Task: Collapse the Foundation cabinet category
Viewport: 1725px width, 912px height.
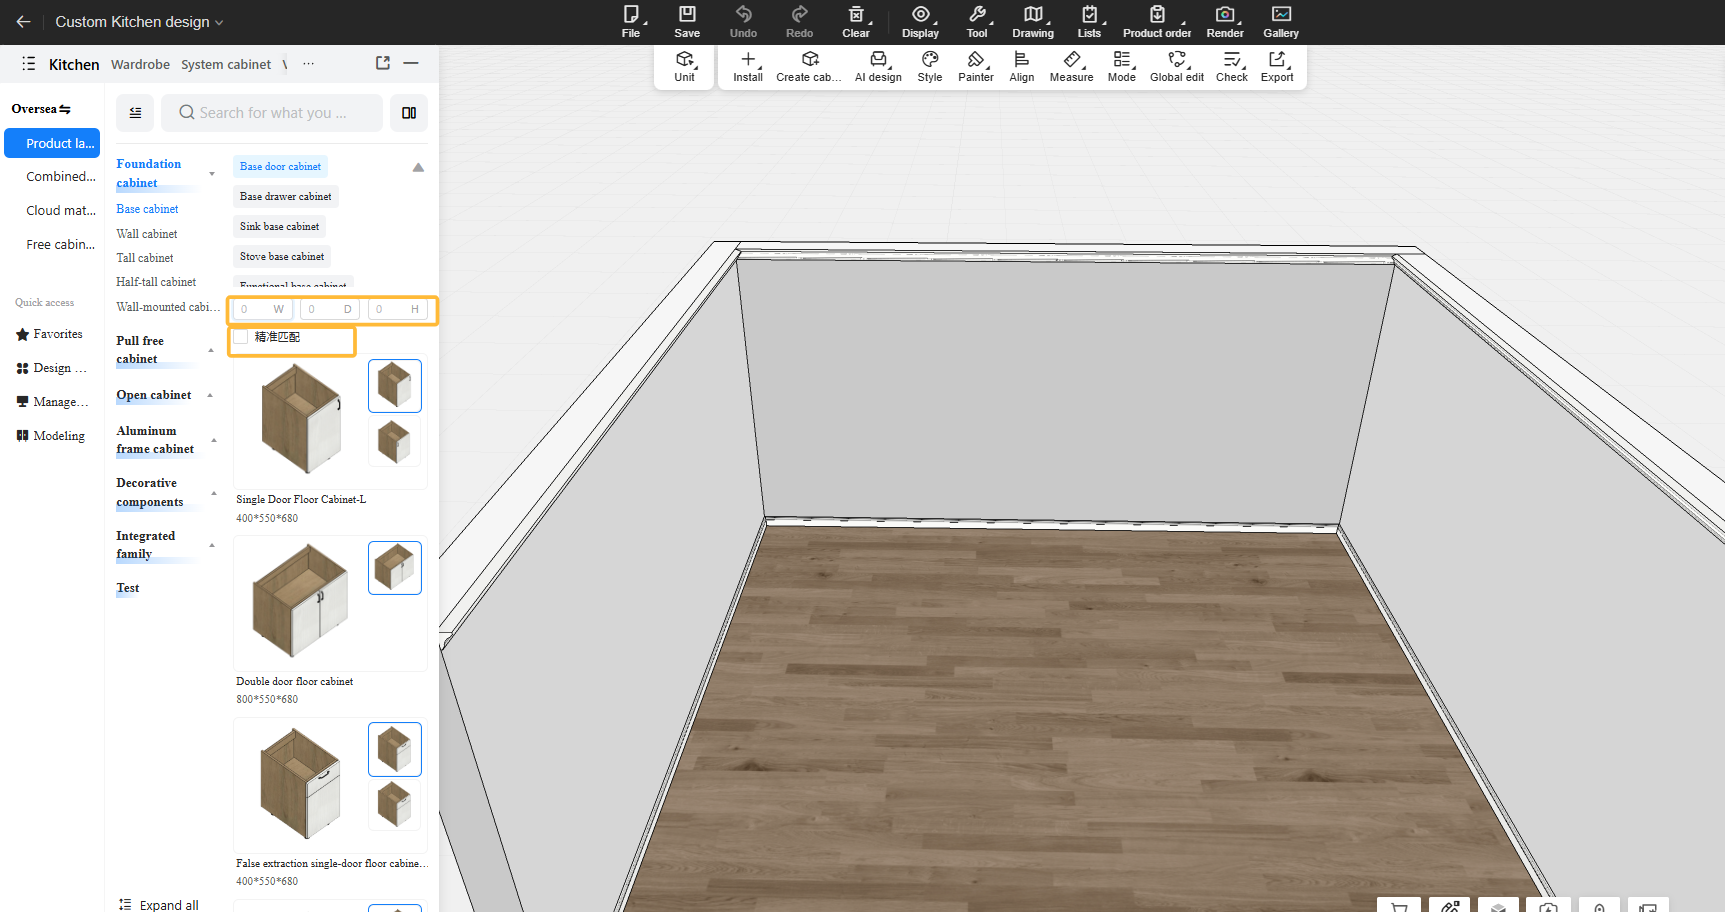Action: tap(212, 174)
